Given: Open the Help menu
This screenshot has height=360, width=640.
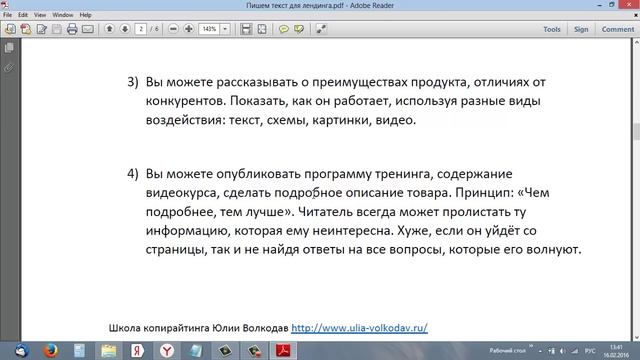Looking at the screenshot, I should coord(85,15).
